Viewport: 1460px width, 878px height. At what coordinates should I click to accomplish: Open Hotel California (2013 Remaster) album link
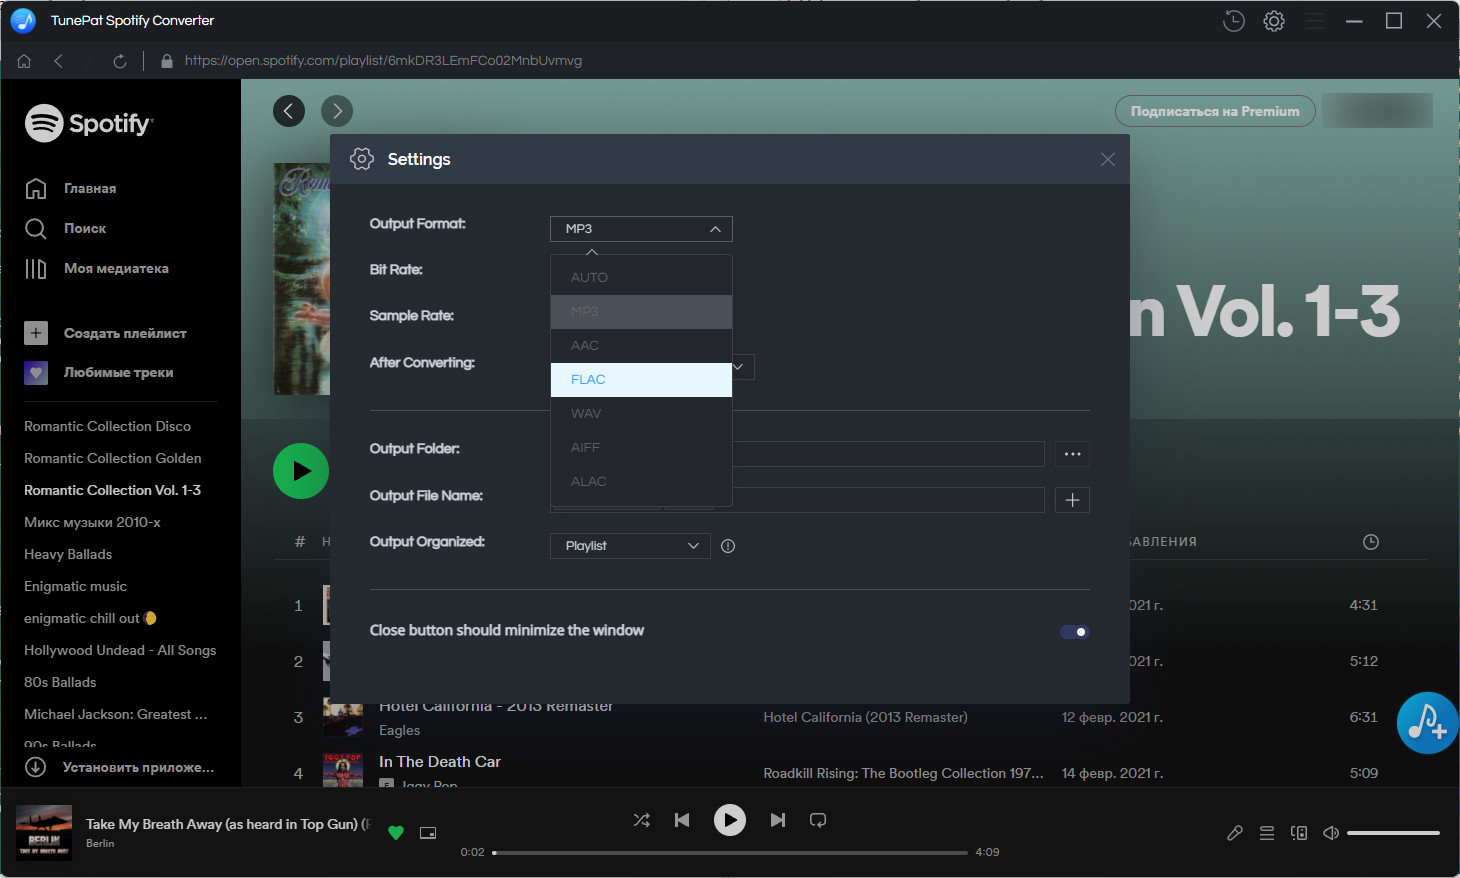point(865,717)
